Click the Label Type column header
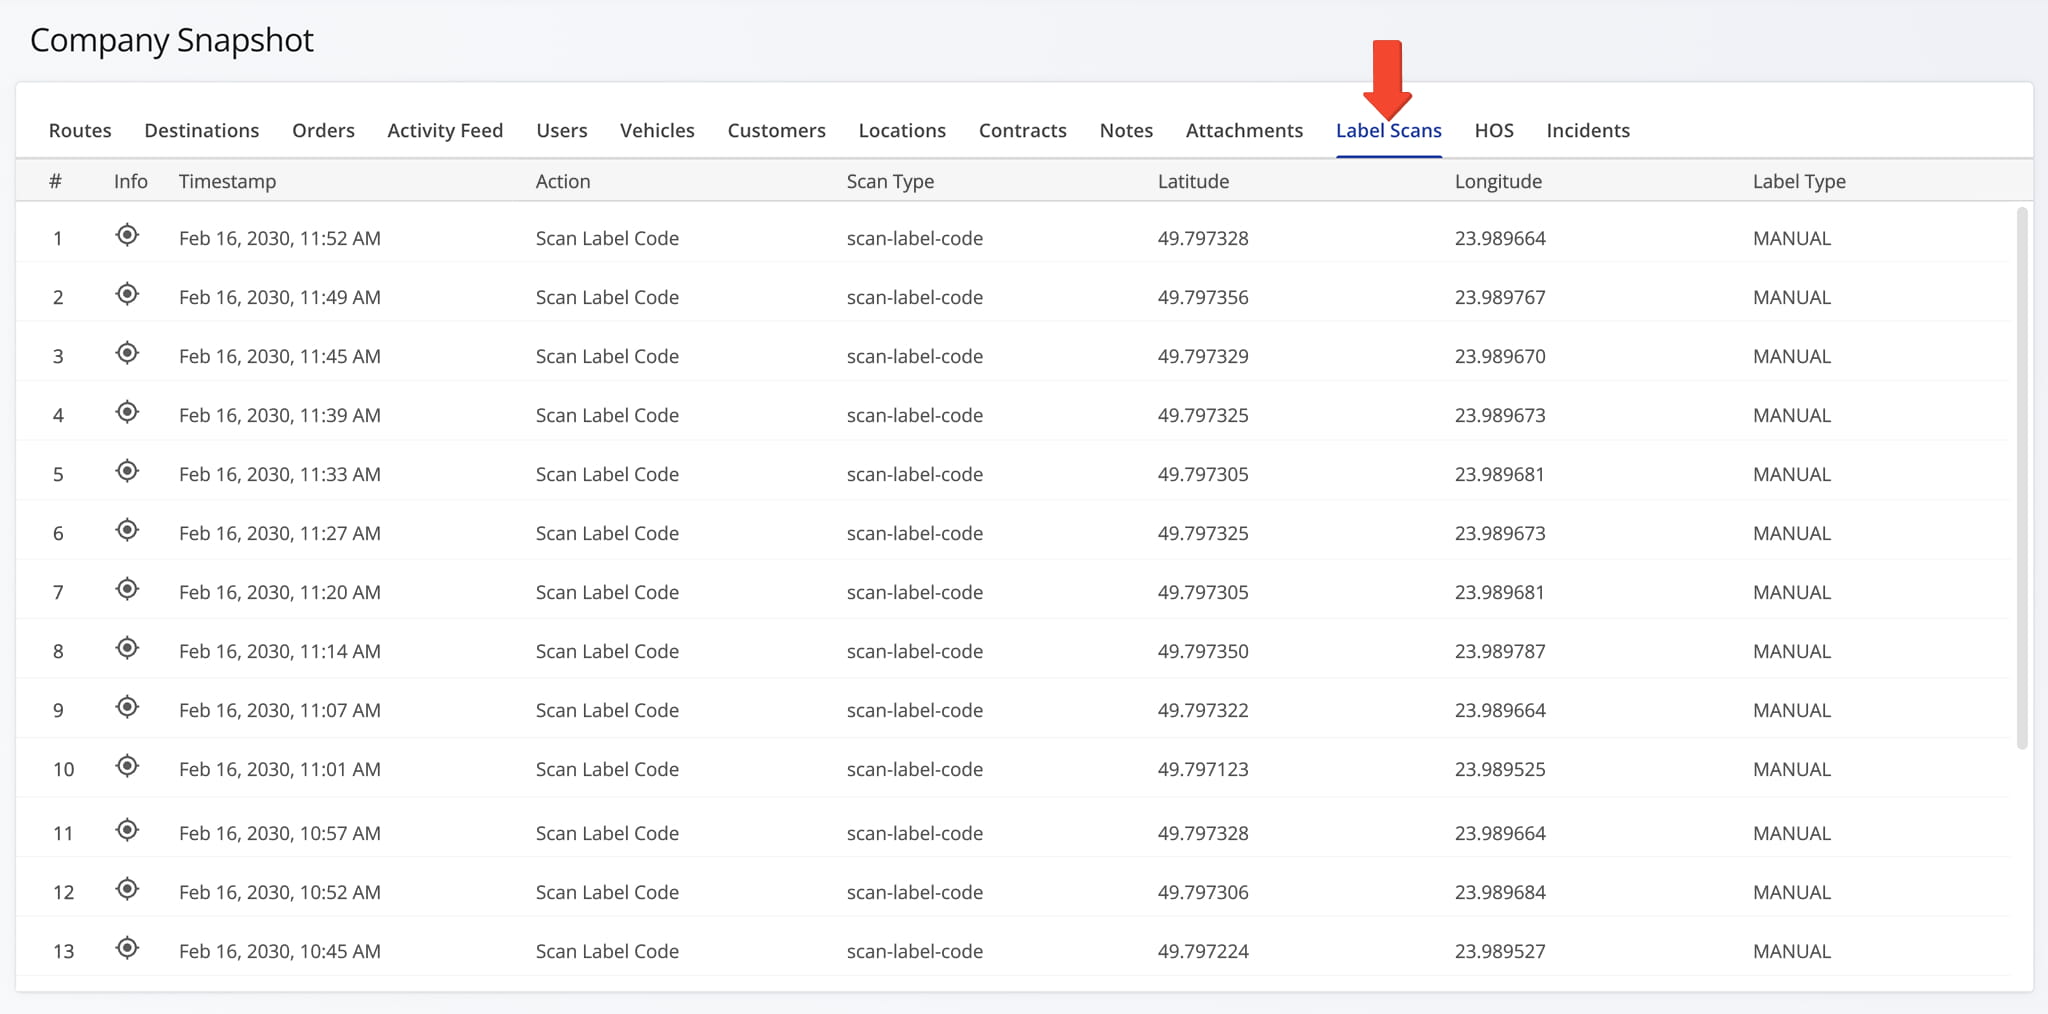 [1799, 182]
